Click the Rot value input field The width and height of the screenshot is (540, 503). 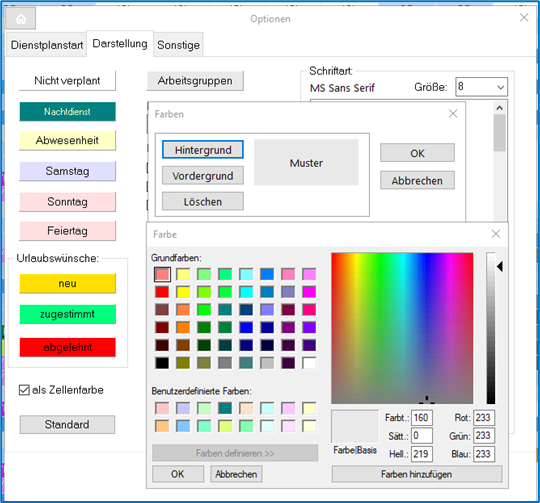click(x=484, y=418)
